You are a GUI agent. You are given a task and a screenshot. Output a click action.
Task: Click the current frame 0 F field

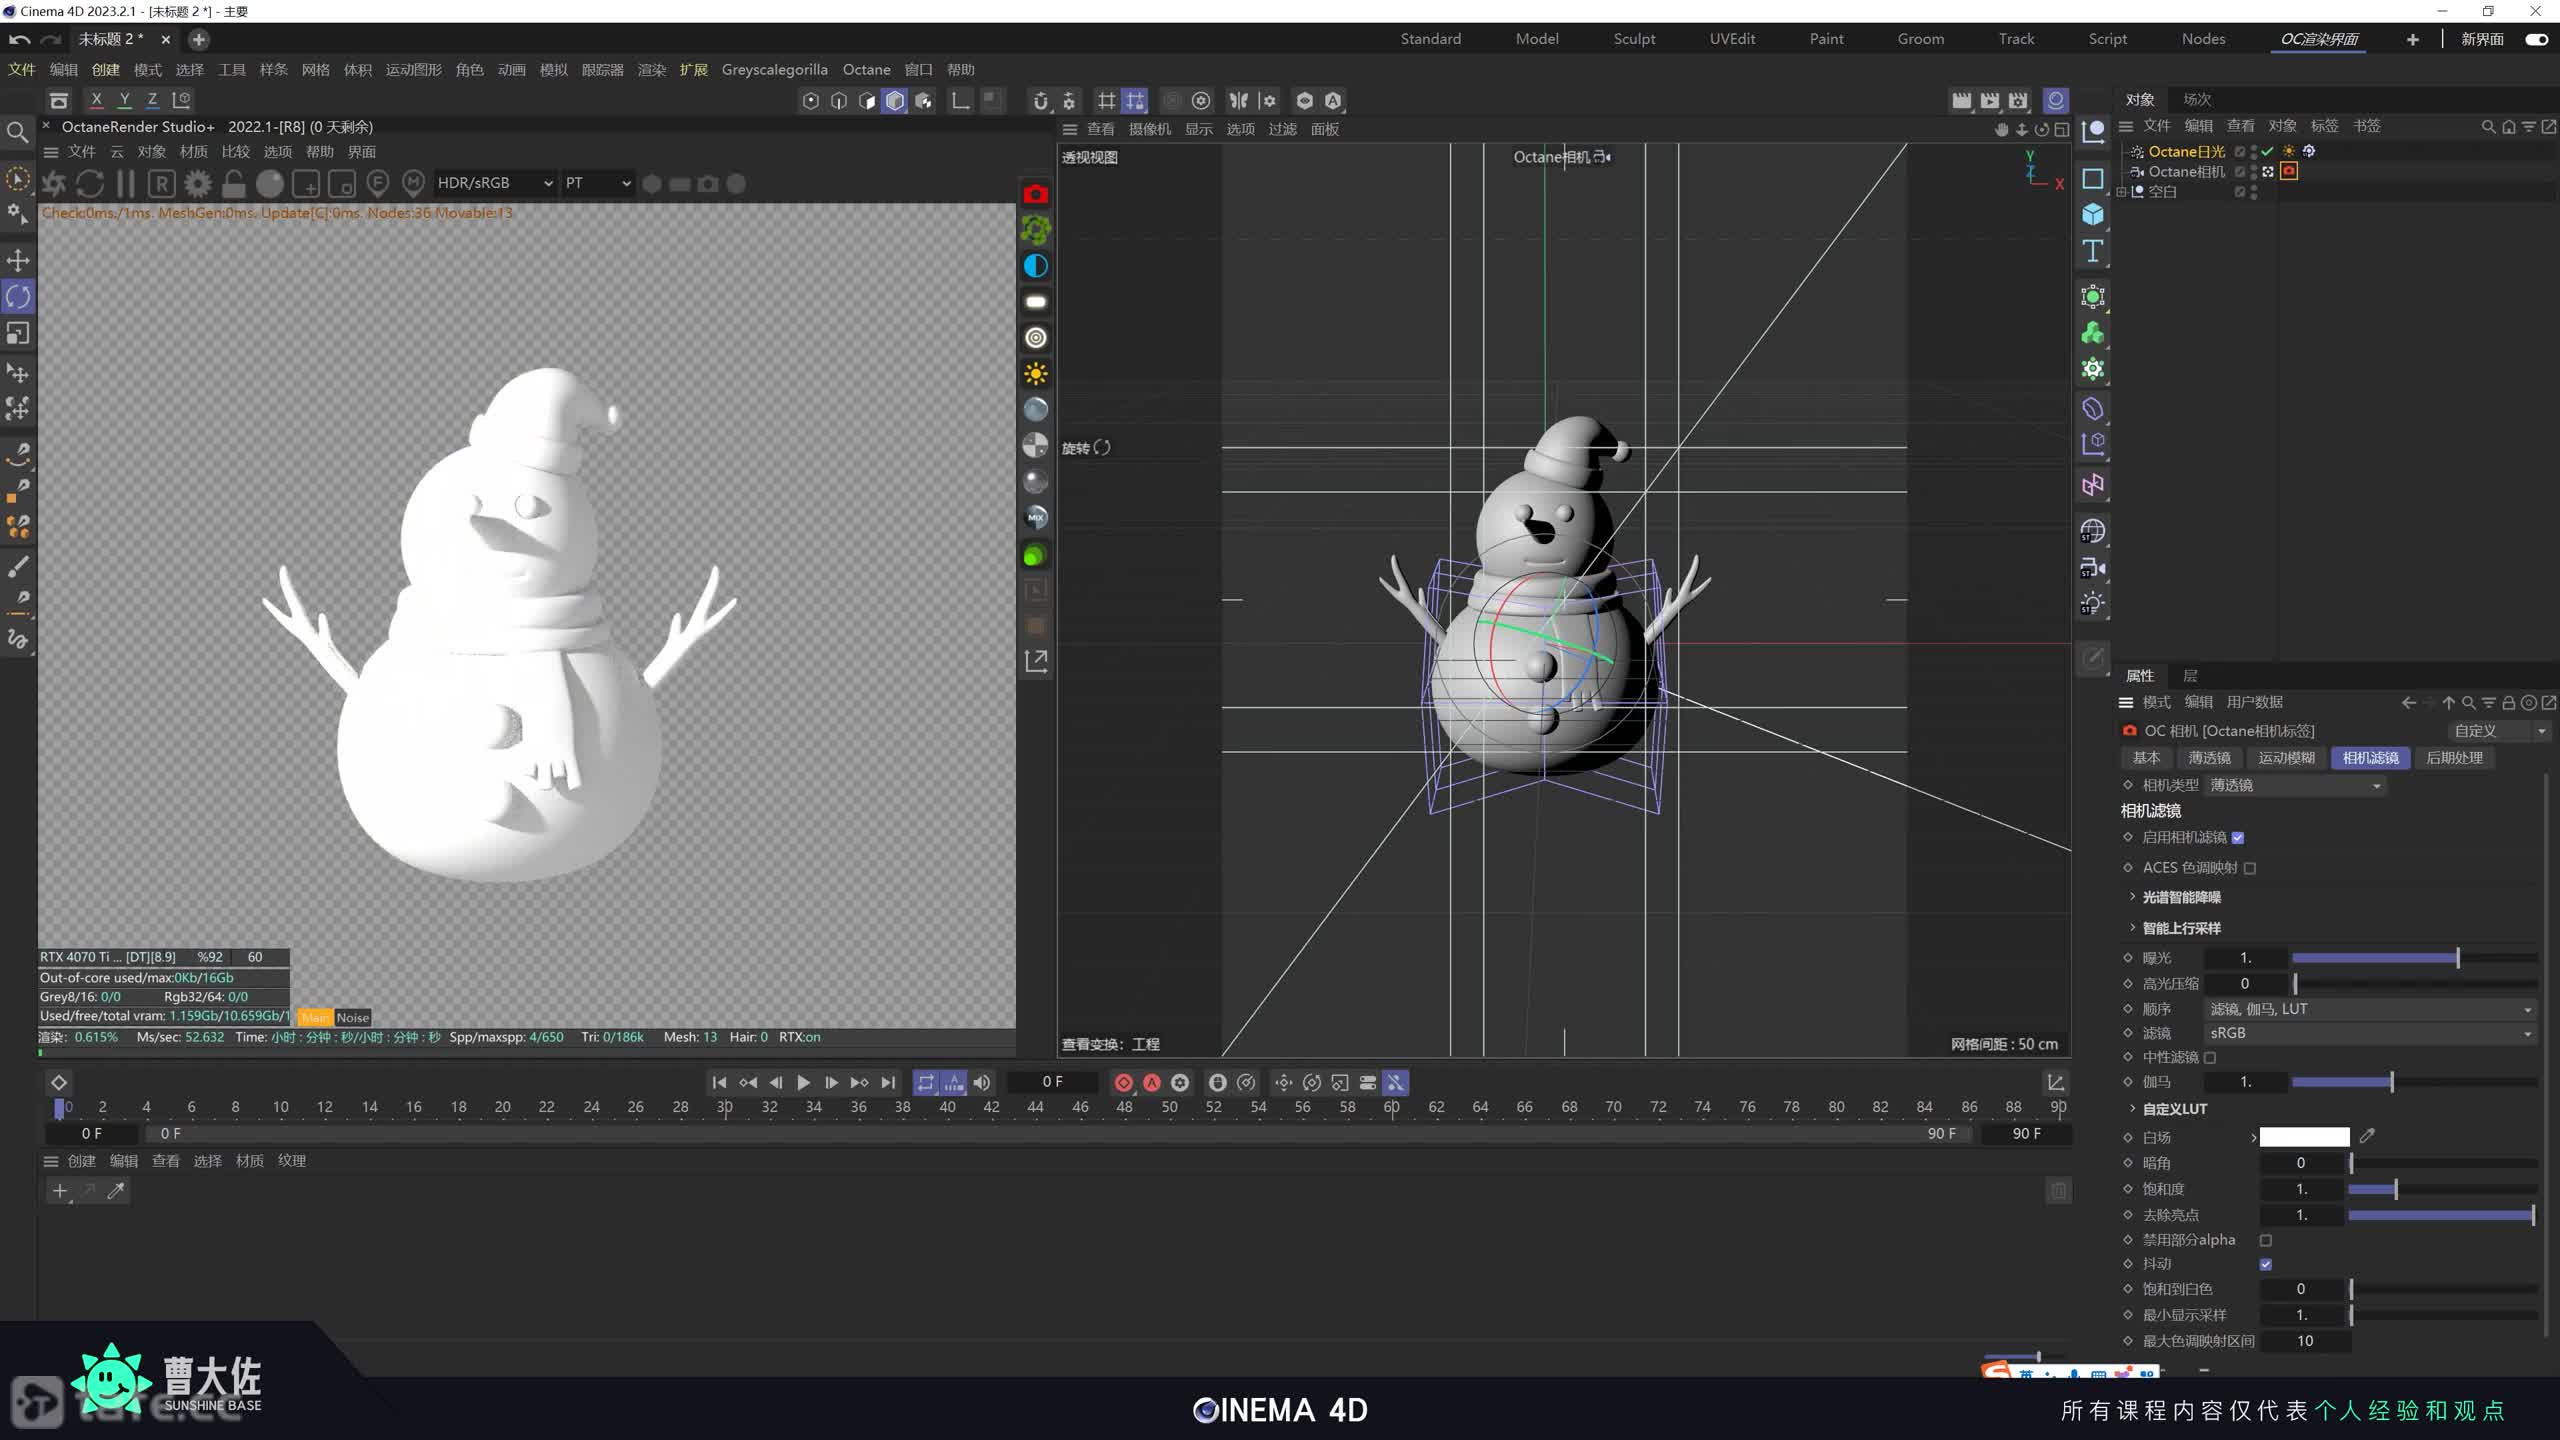click(x=1052, y=1082)
